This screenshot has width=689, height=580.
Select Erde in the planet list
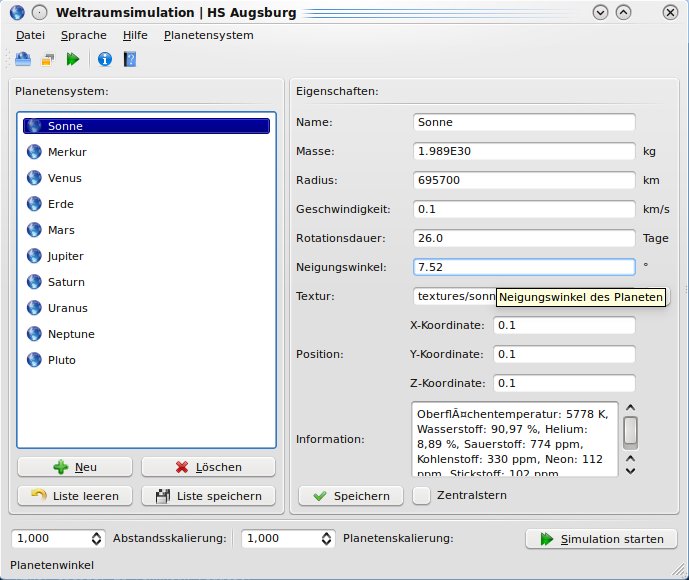(x=61, y=204)
